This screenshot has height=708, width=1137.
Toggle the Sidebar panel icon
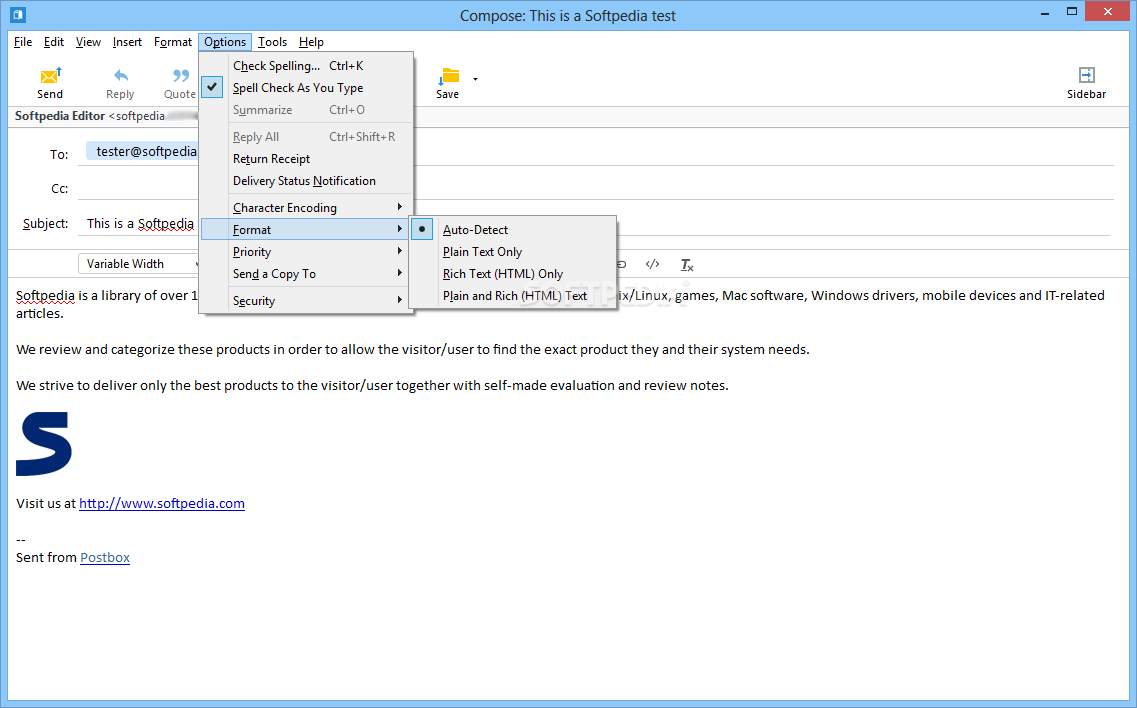(1086, 75)
